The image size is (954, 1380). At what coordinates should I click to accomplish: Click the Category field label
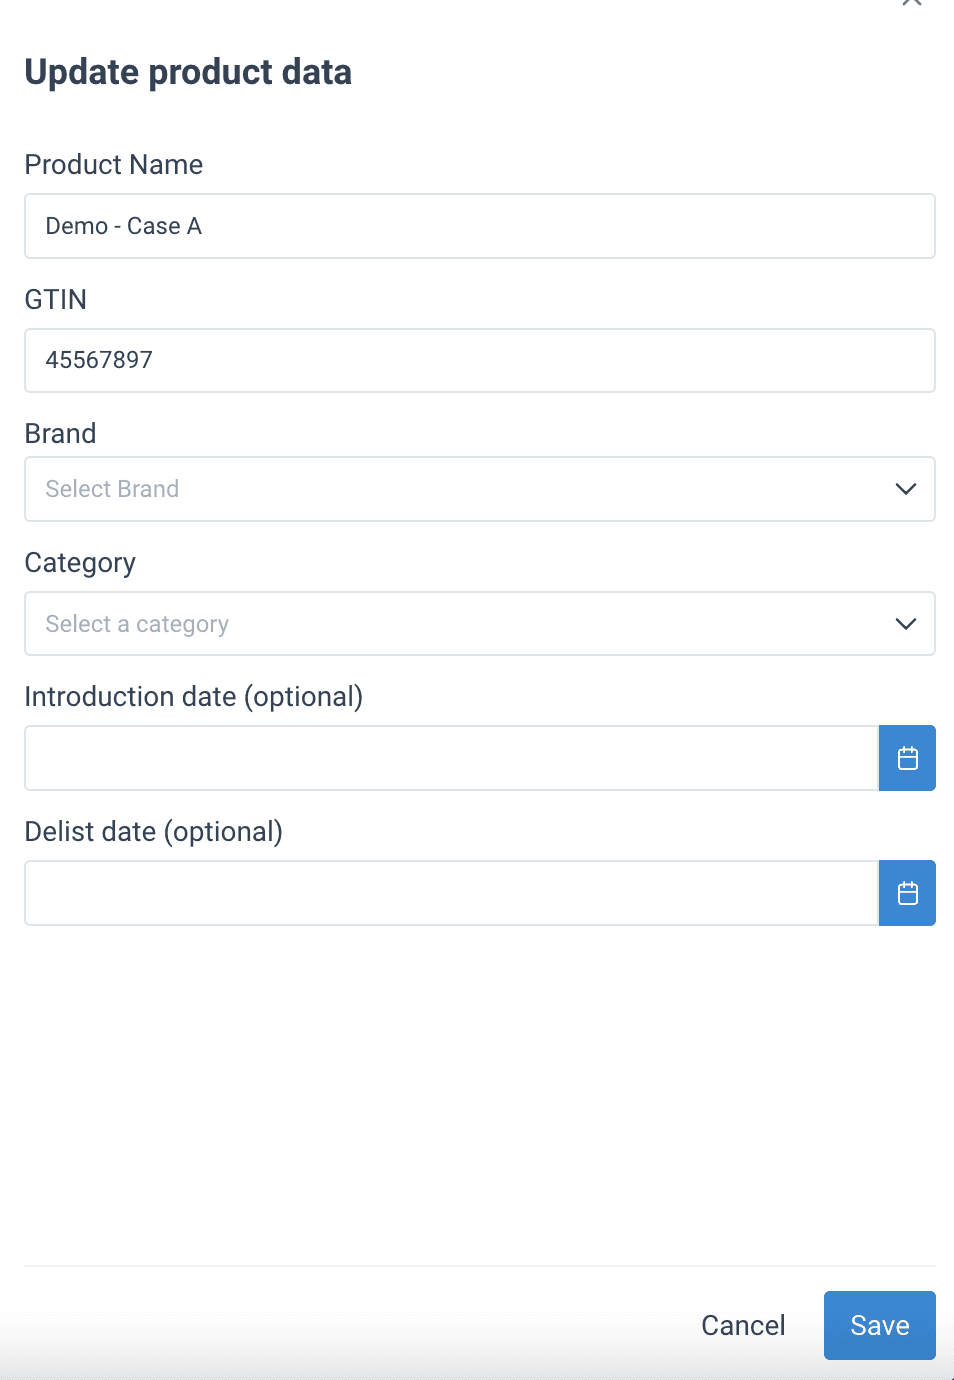tap(80, 563)
